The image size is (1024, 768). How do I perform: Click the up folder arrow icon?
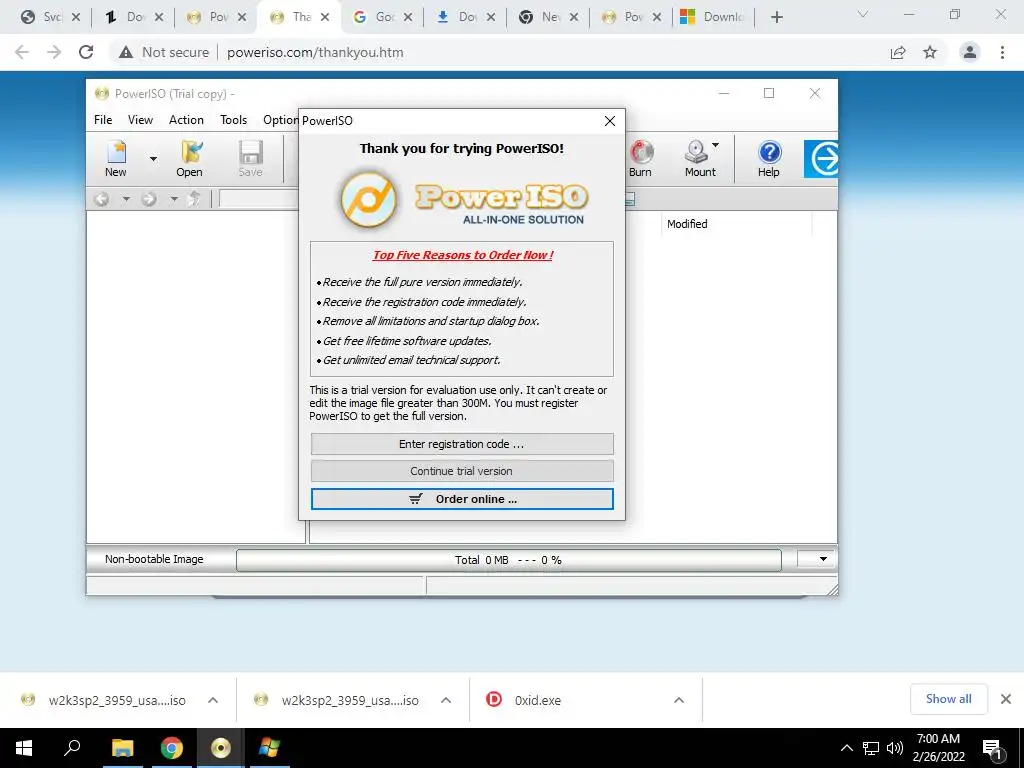[x=193, y=199]
